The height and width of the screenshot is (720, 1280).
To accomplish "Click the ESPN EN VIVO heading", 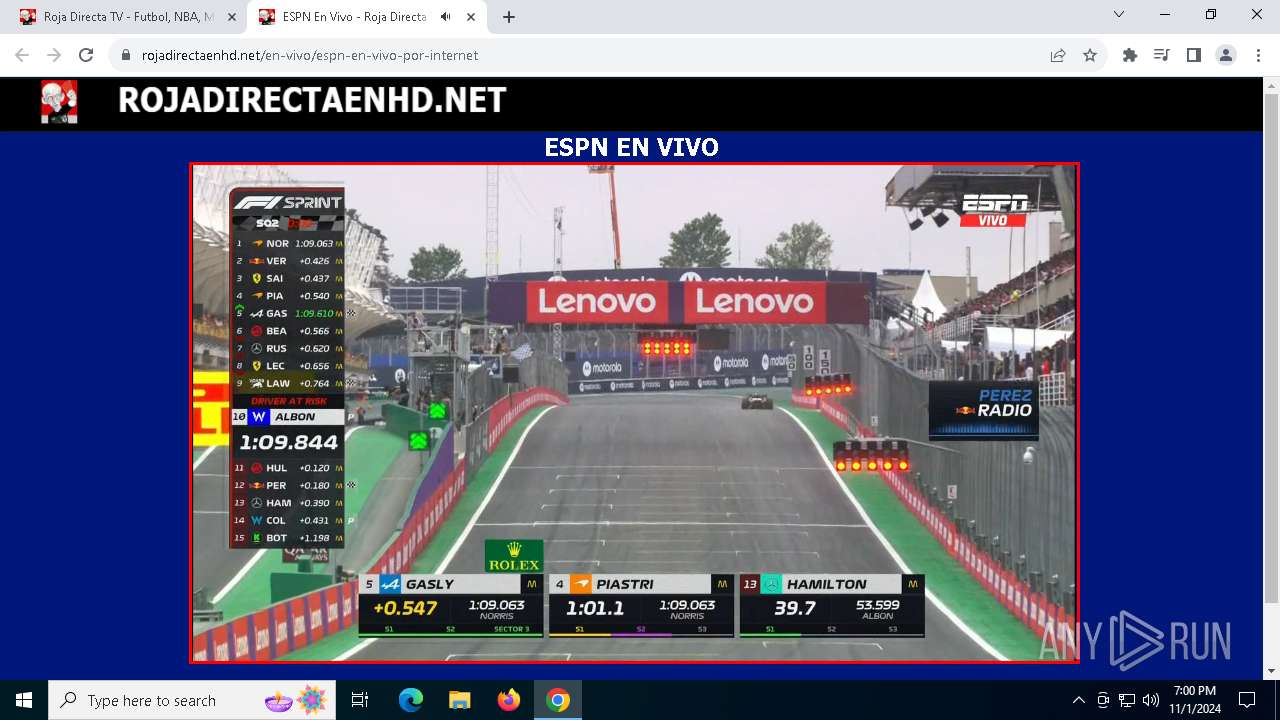I will (631, 147).
